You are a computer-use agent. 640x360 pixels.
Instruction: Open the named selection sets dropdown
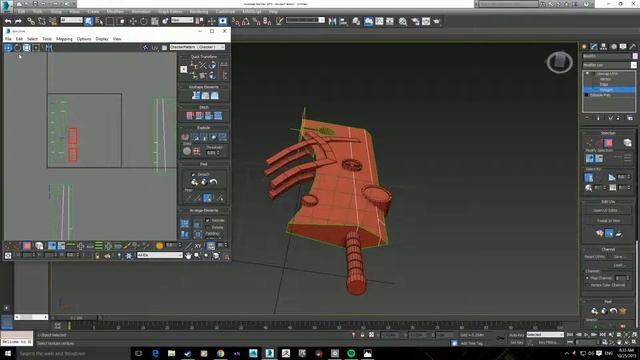click(x=305, y=20)
